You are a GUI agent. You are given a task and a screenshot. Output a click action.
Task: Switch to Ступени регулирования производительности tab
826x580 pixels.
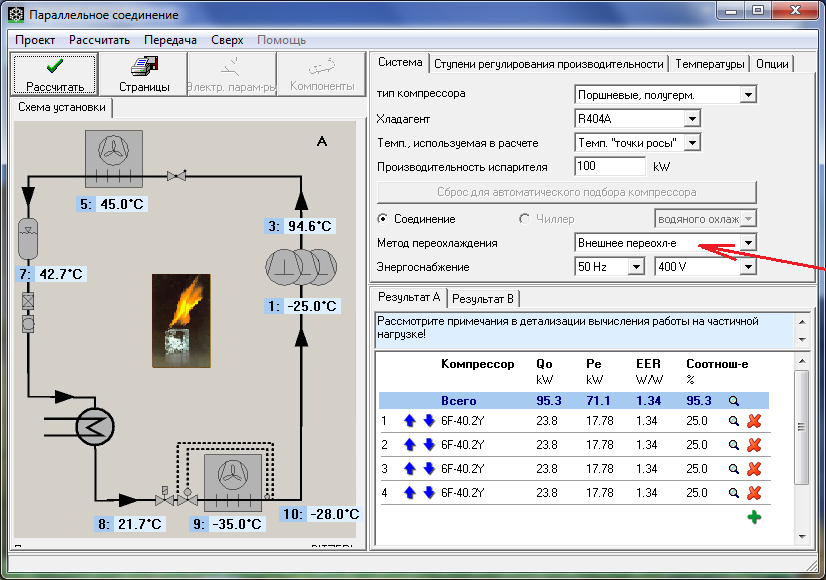click(x=548, y=64)
